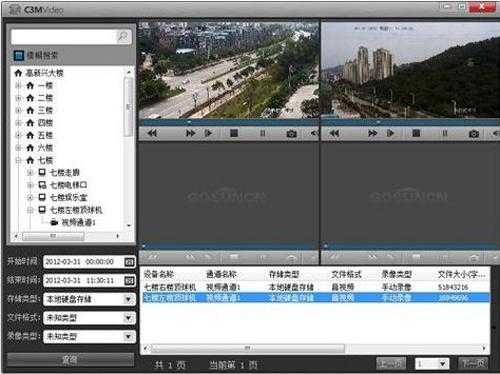
Task: Expand the 七楼走廊 device node
Action: tap(30, 173)
